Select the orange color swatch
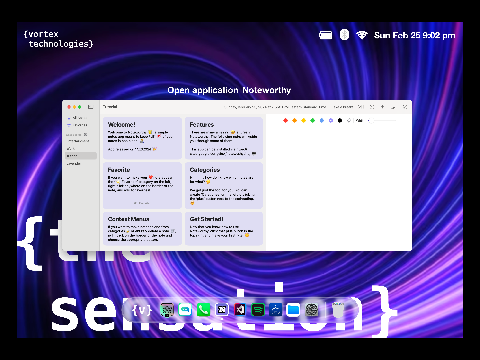This screenshot has height=360, width=480. tap(294, 120)
